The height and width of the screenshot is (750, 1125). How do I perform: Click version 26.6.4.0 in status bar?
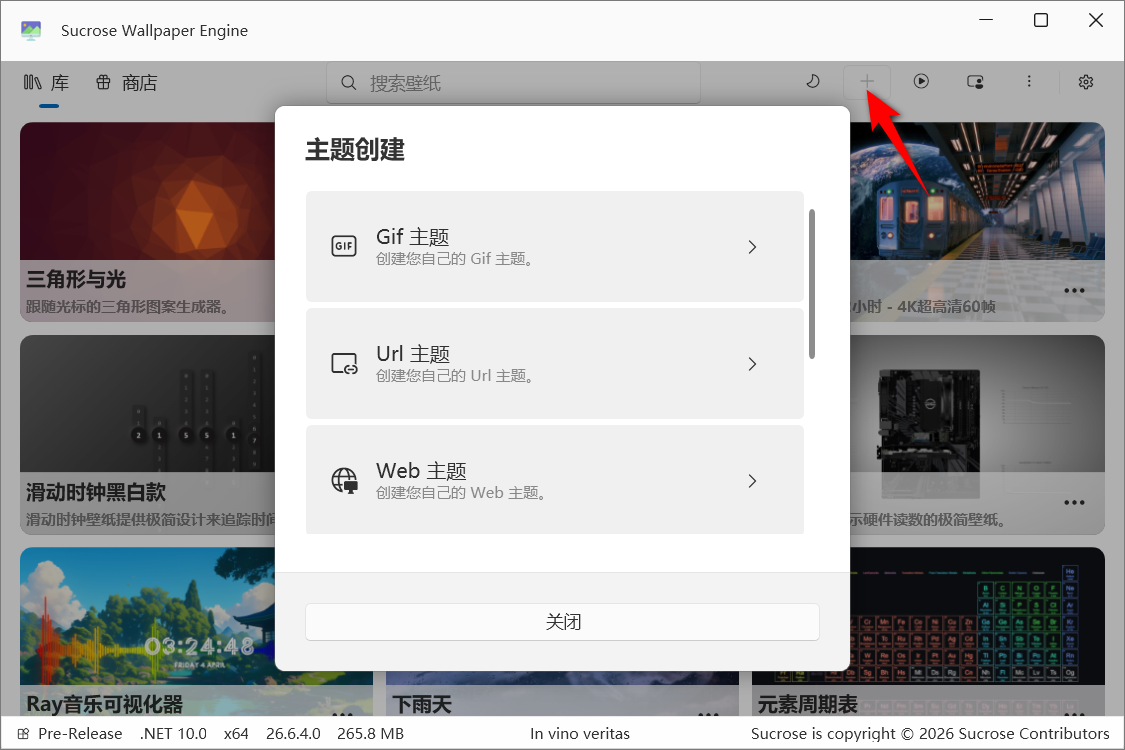point(293,733)
